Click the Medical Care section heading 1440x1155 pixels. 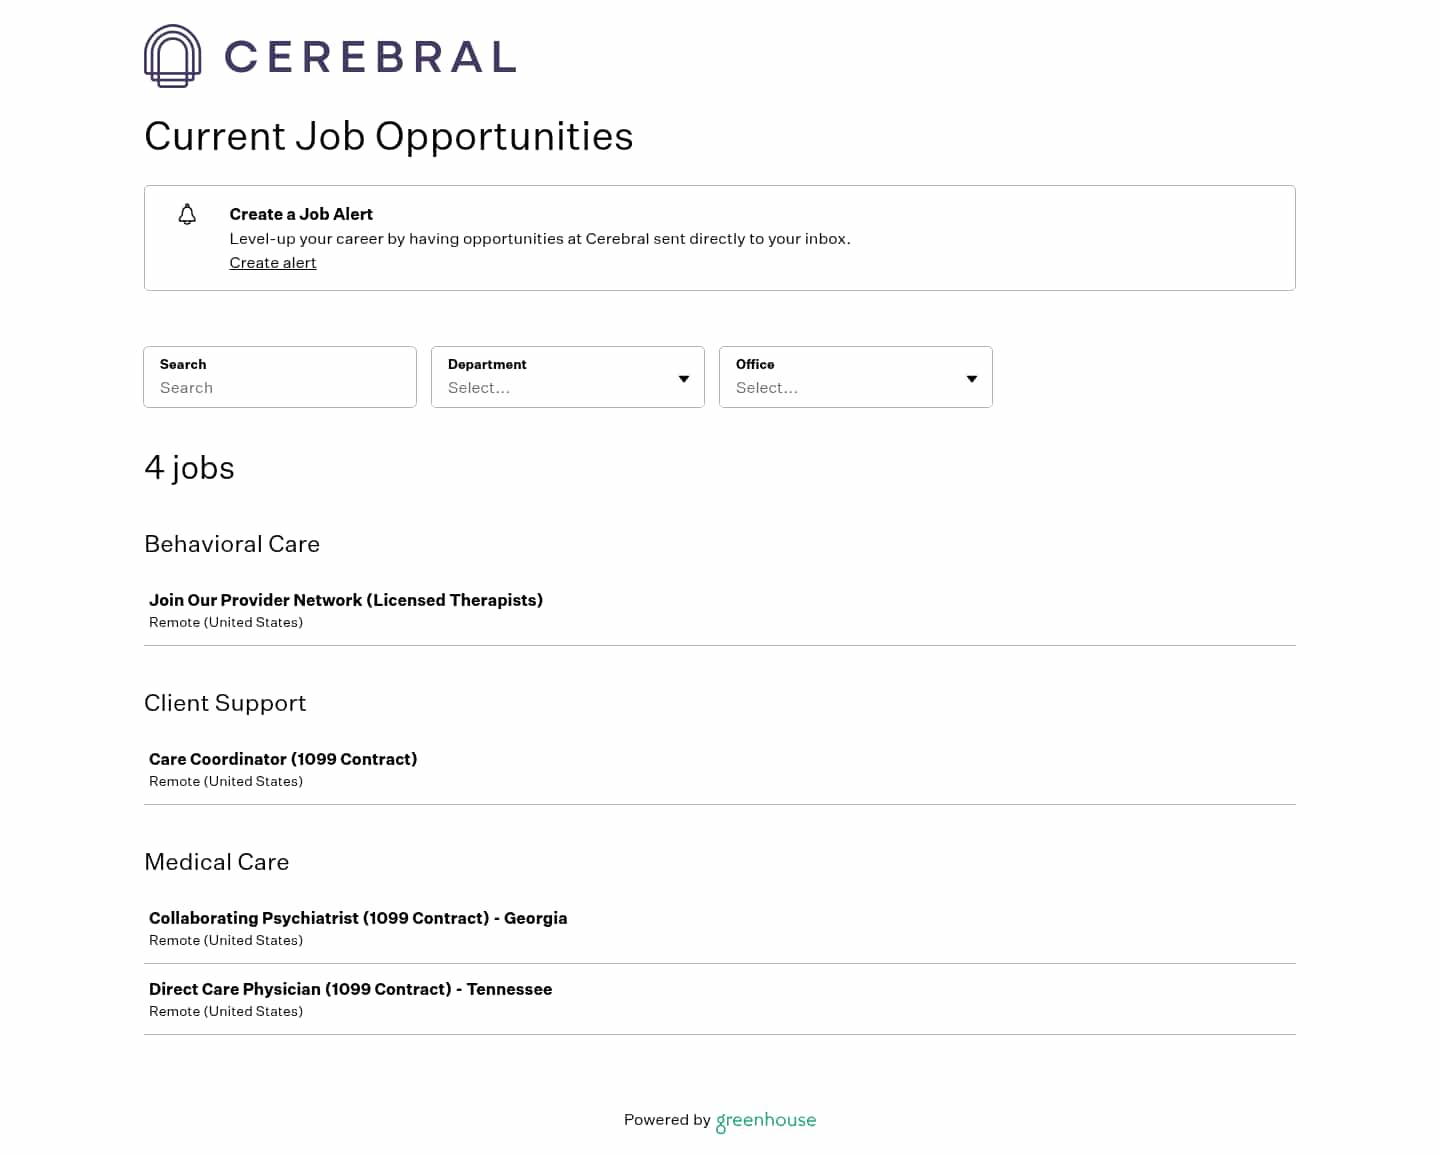point(216,862)
